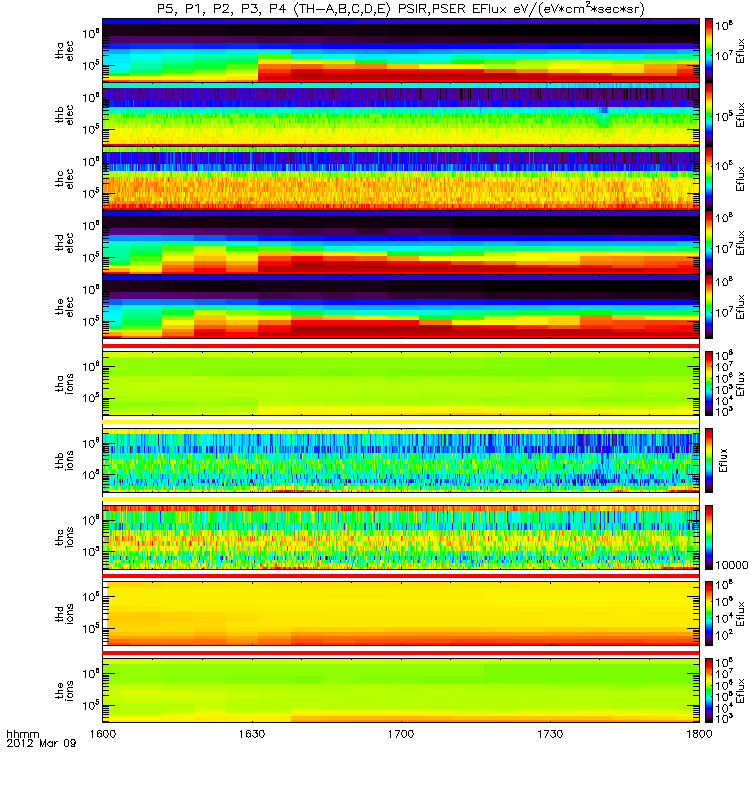This screenshot has width=750, height=800.
Task: Click the Eflux label beside thb ions color bar
Action: click(722, 460)
